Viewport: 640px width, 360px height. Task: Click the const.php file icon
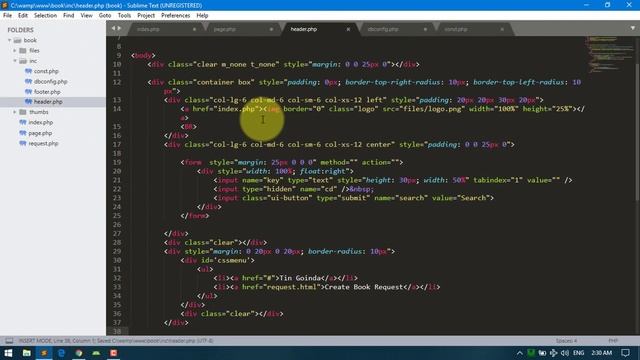[x=28, y=71]
